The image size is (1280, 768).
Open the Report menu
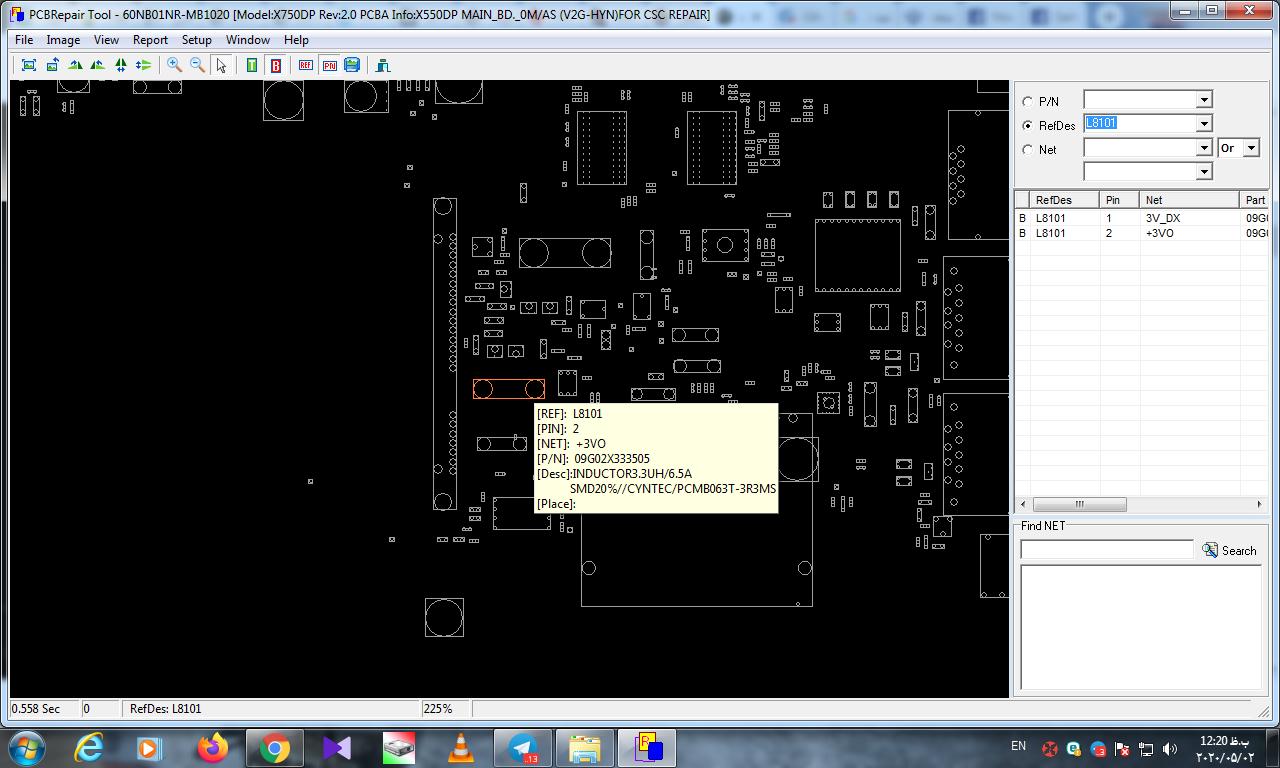pyautogui.click(x=150, y=40)
